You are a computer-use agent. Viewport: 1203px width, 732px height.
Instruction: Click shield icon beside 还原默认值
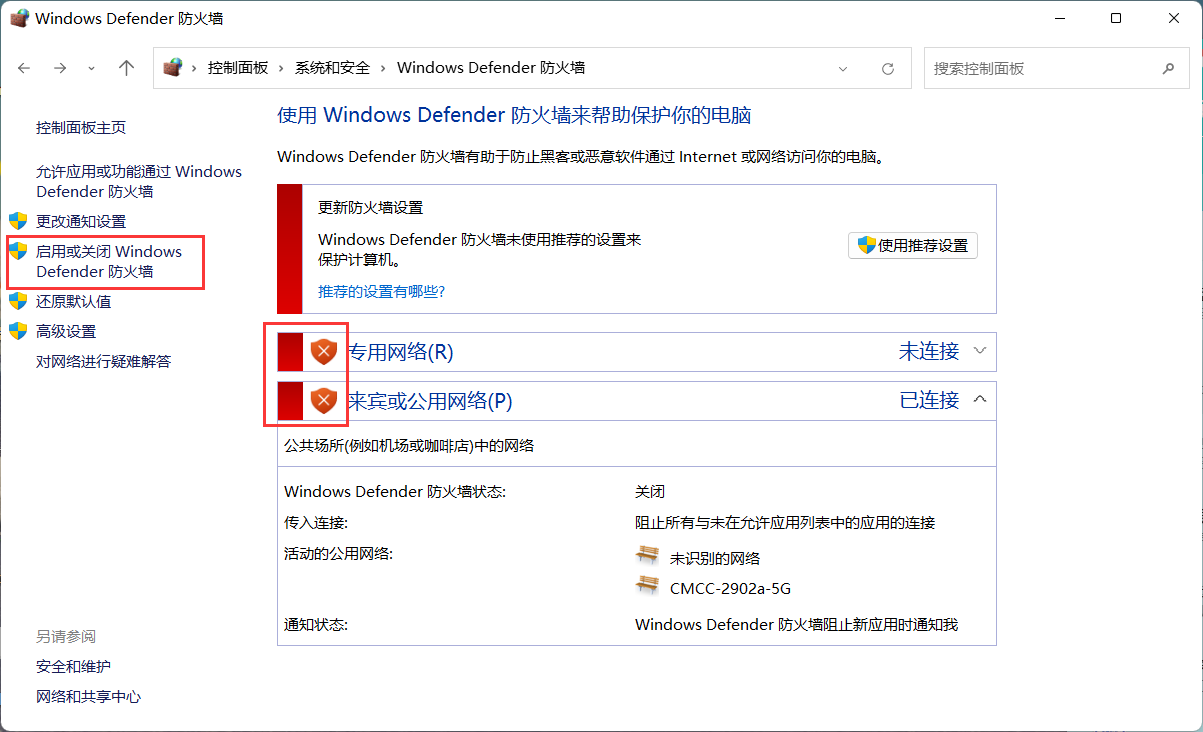click(18, 301)
